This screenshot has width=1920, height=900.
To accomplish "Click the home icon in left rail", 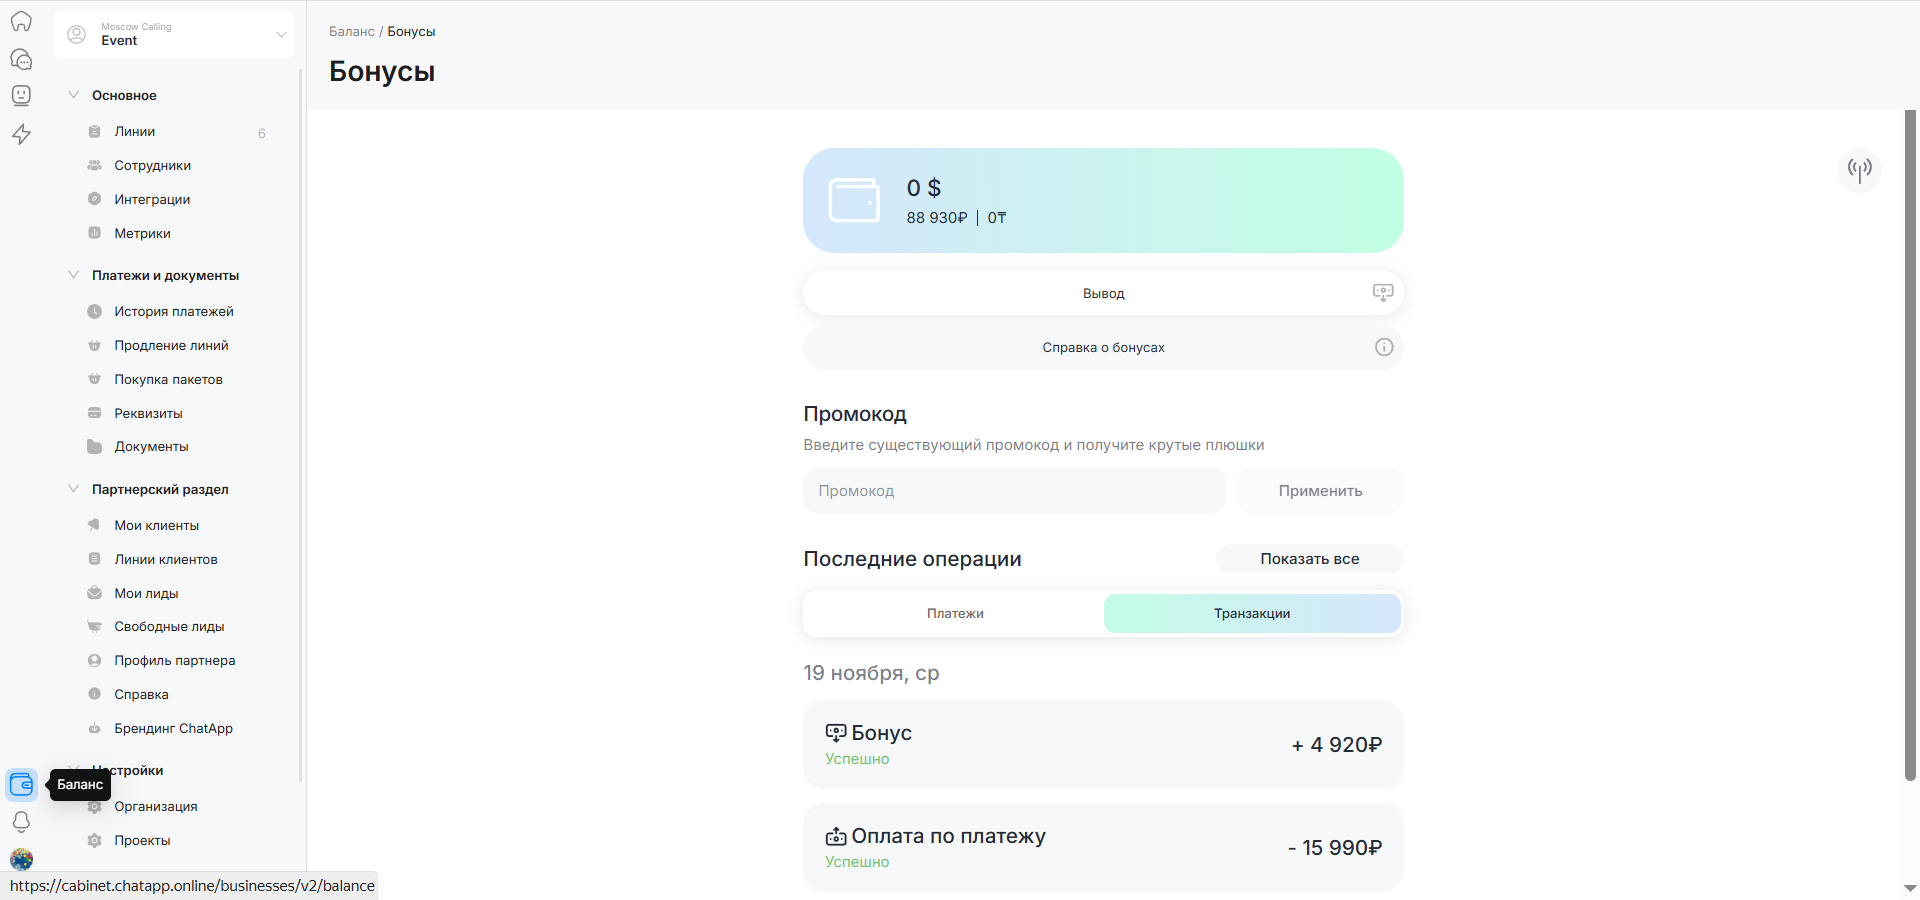I will 21,22.
